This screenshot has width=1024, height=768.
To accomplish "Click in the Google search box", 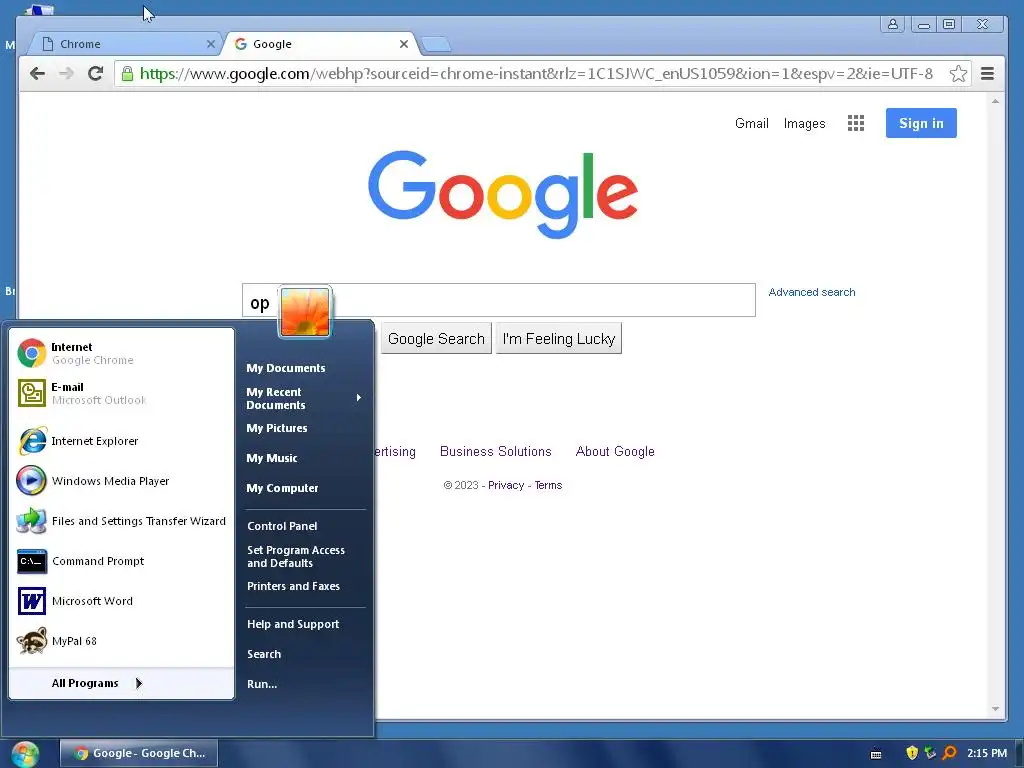I will 499,300.
